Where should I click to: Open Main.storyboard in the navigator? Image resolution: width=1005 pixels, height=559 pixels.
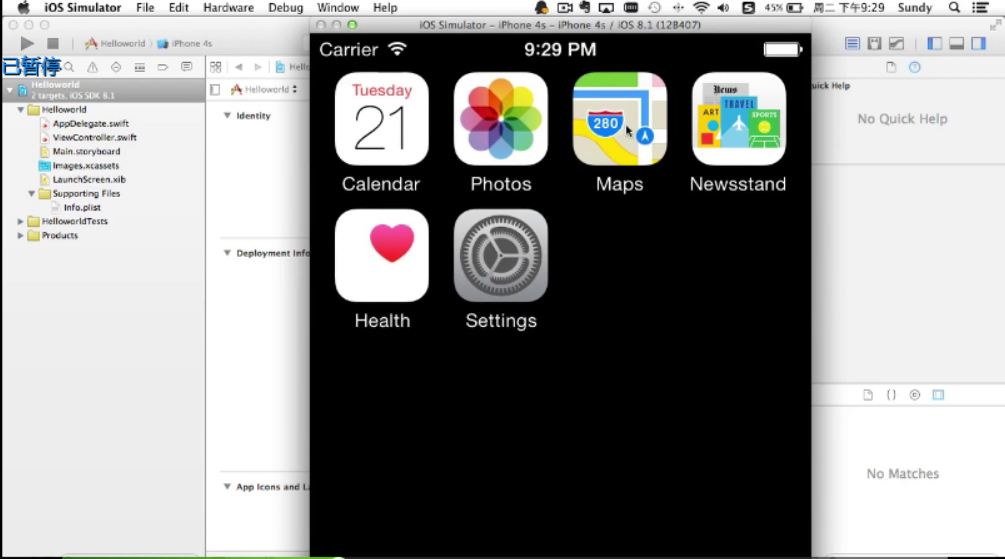(86, 152)
